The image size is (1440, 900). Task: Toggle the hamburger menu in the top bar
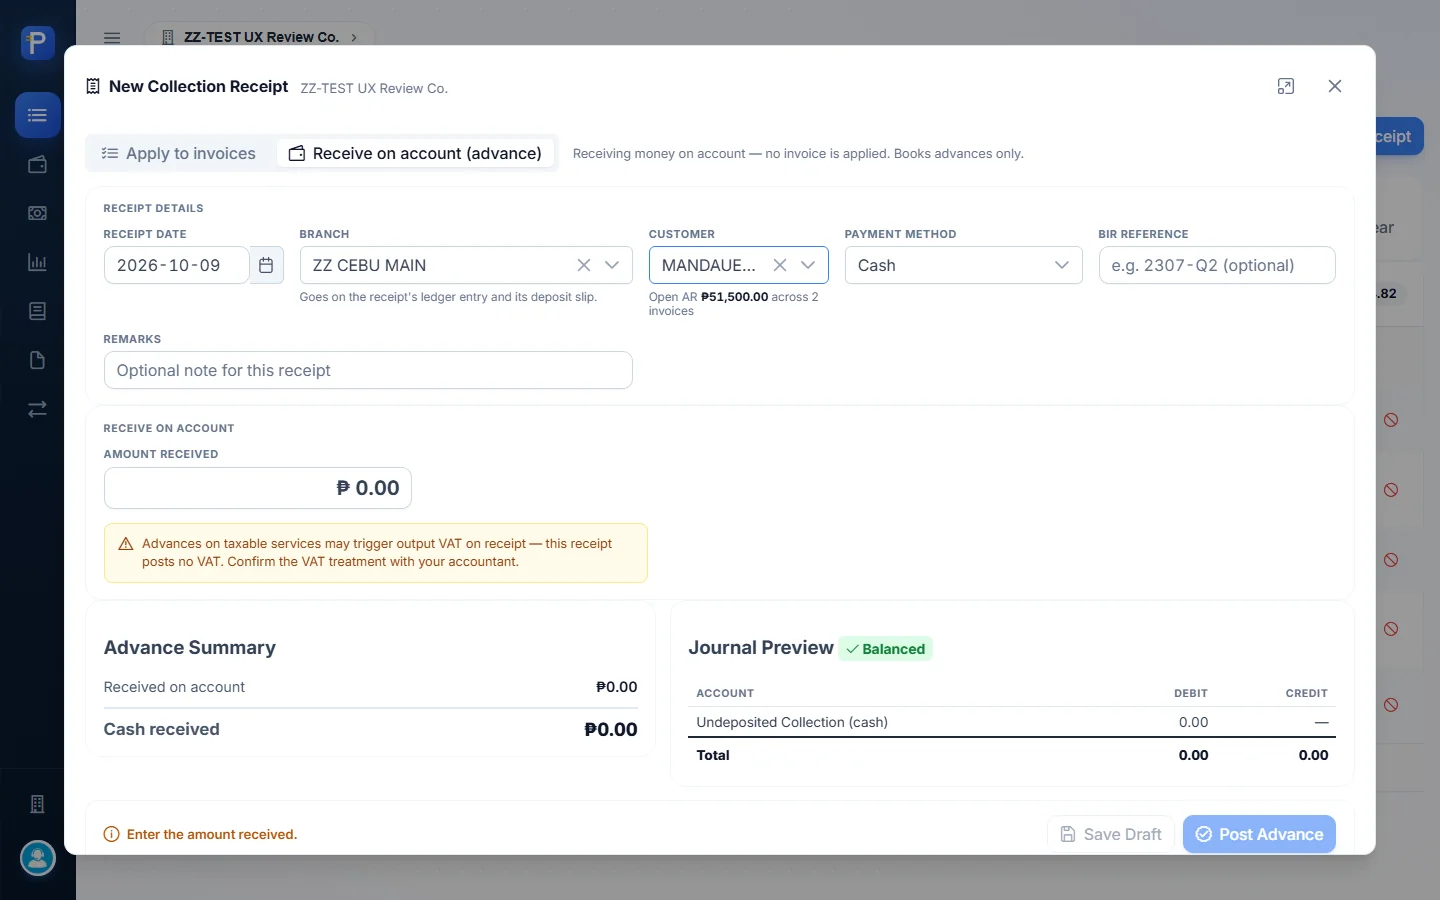coord(112,38)
